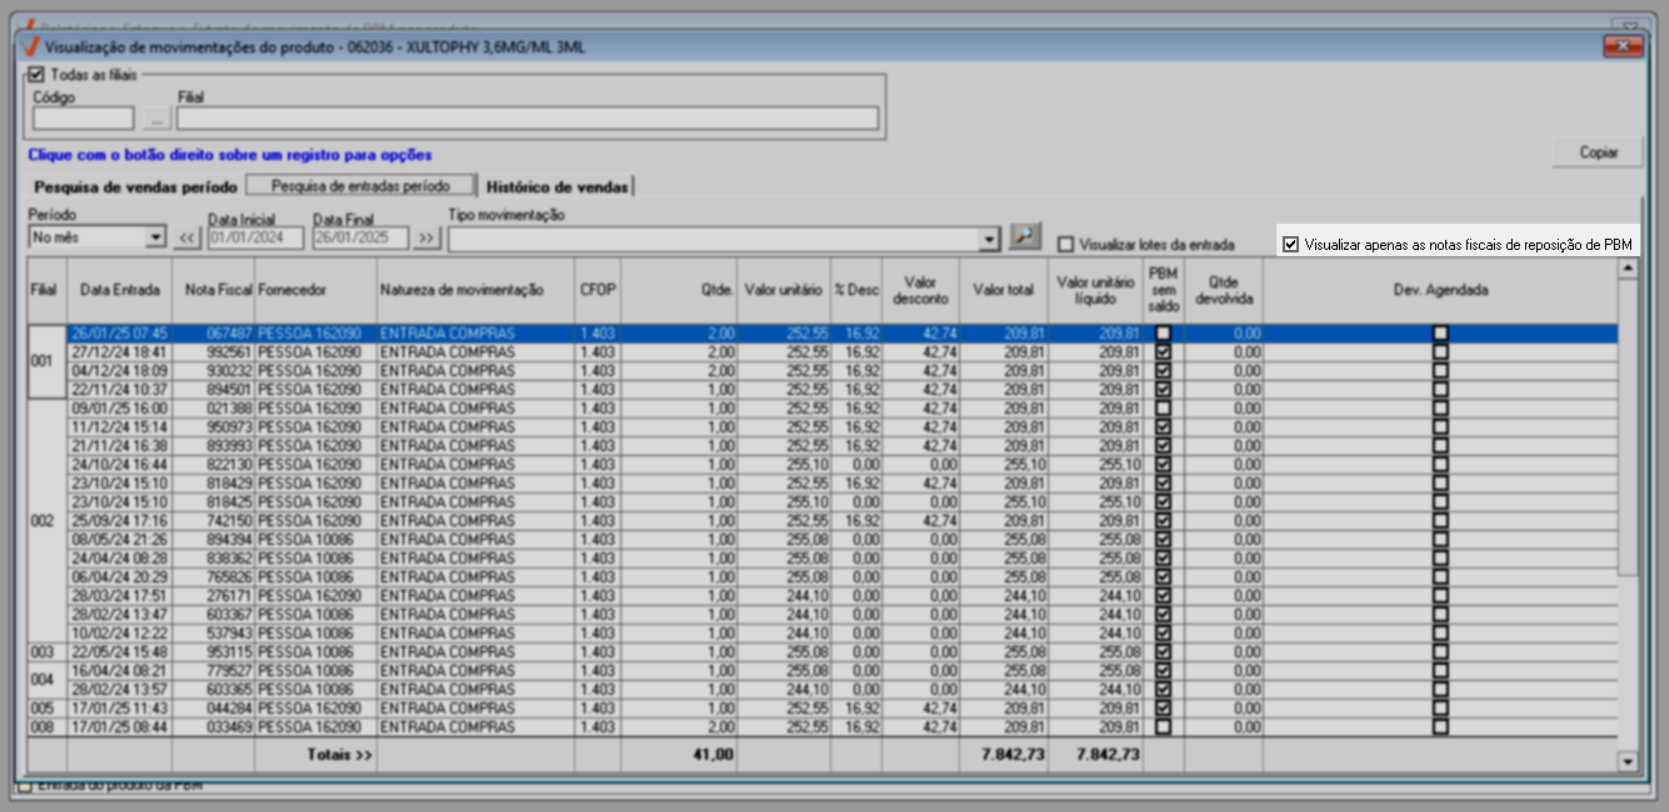
Task: Check Dev. Agendada box in first row
Action: pyautogui.click(x=1440, y=333)
